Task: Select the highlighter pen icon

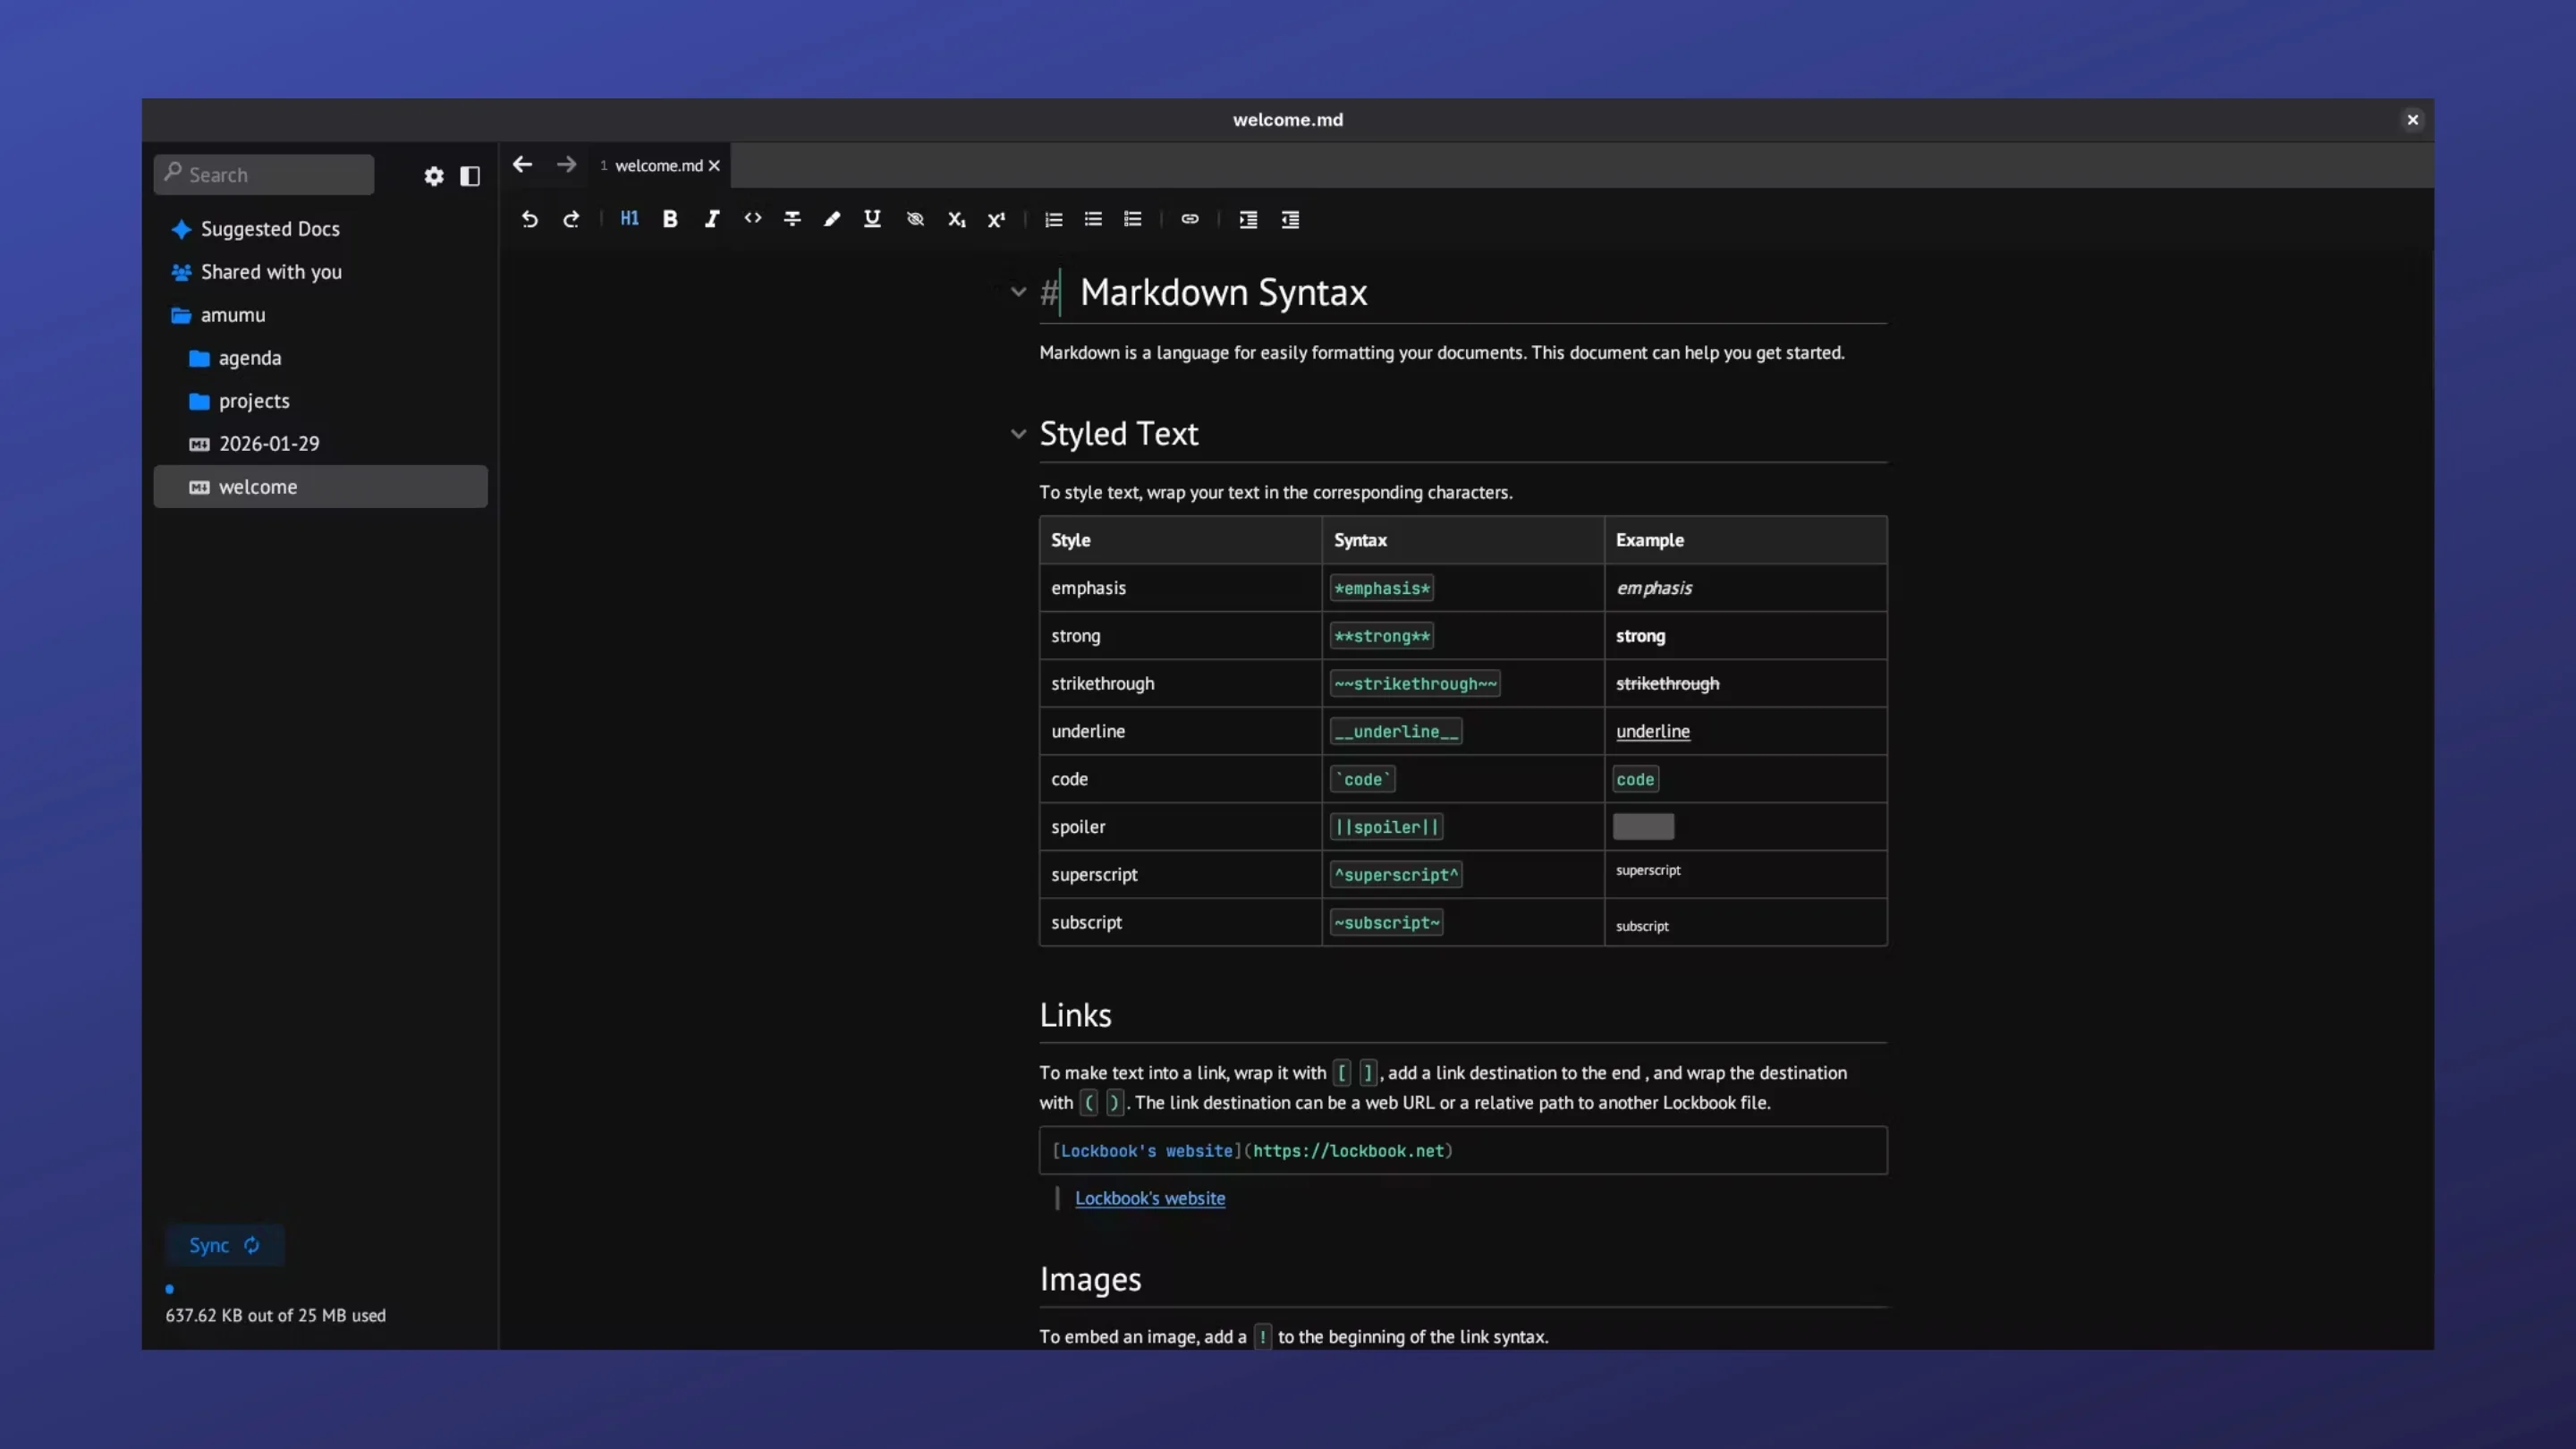Action: pyautogui.click(x=832, y=219)
